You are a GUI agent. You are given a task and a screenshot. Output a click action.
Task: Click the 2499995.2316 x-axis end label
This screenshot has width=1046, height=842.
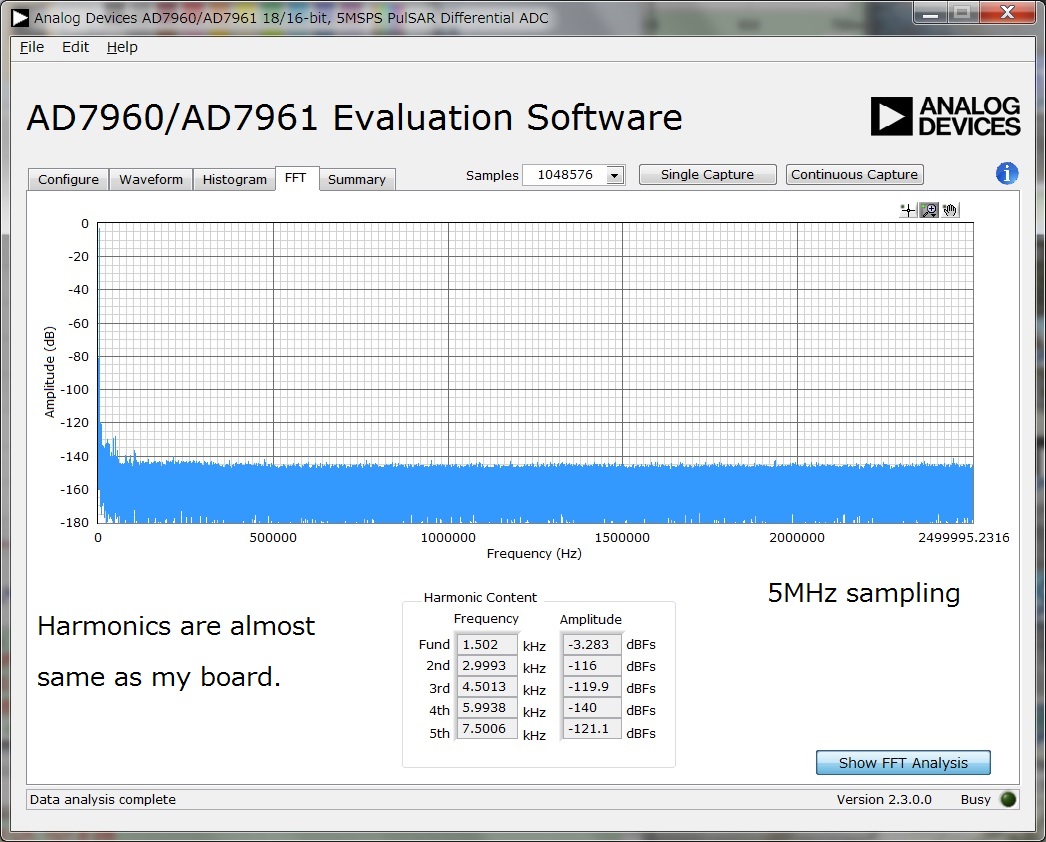tap(963, 538)
